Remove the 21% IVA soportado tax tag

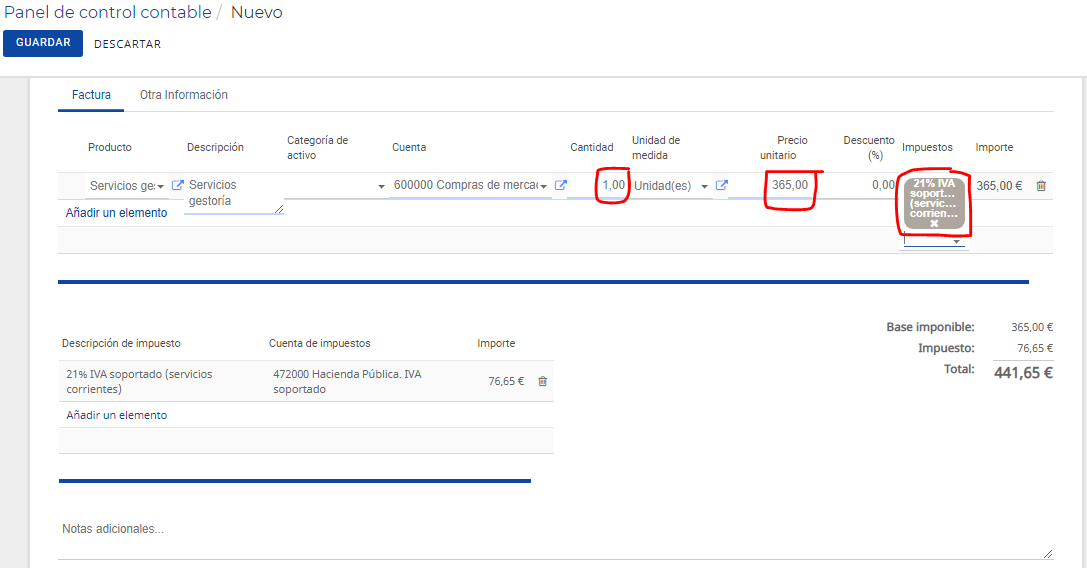934,223
